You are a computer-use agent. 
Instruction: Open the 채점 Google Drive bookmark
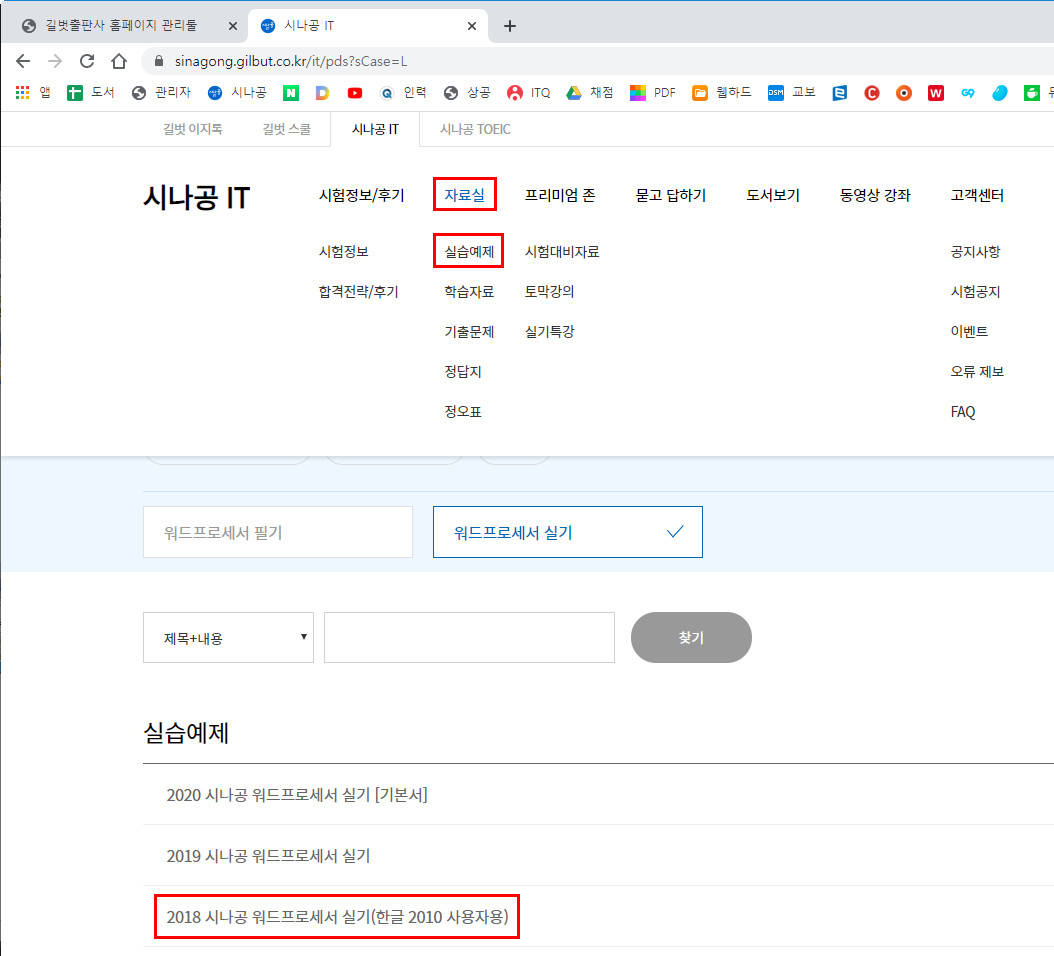point(590,92)
